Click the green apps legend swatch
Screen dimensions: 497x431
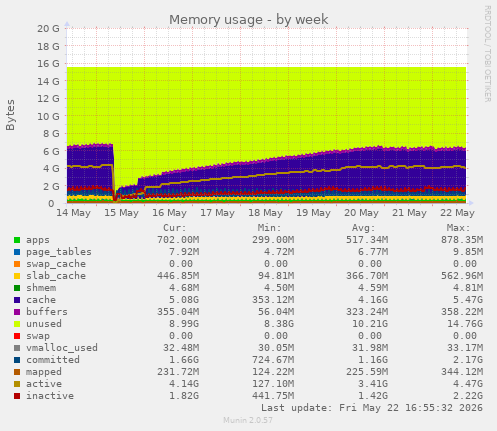pyautogui.click(x=17, y=240)
